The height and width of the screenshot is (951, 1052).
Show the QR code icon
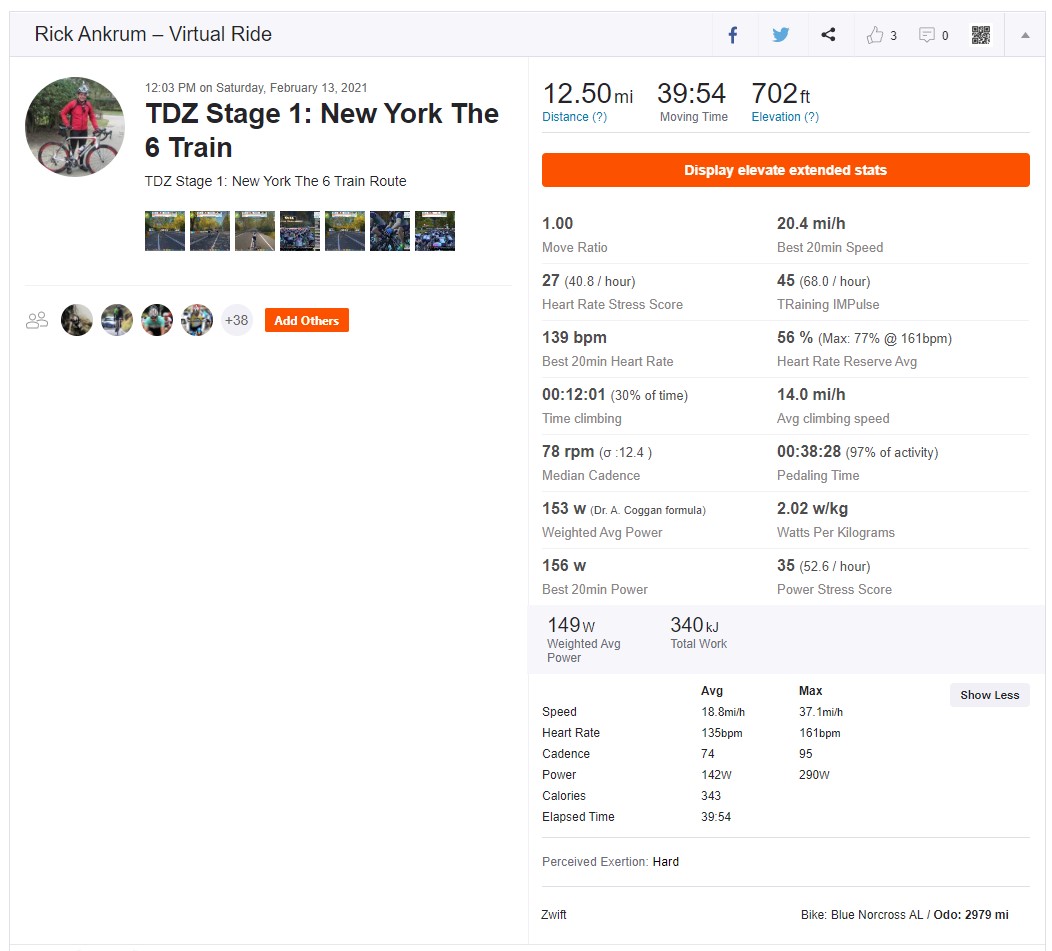(x=980, y=35)
